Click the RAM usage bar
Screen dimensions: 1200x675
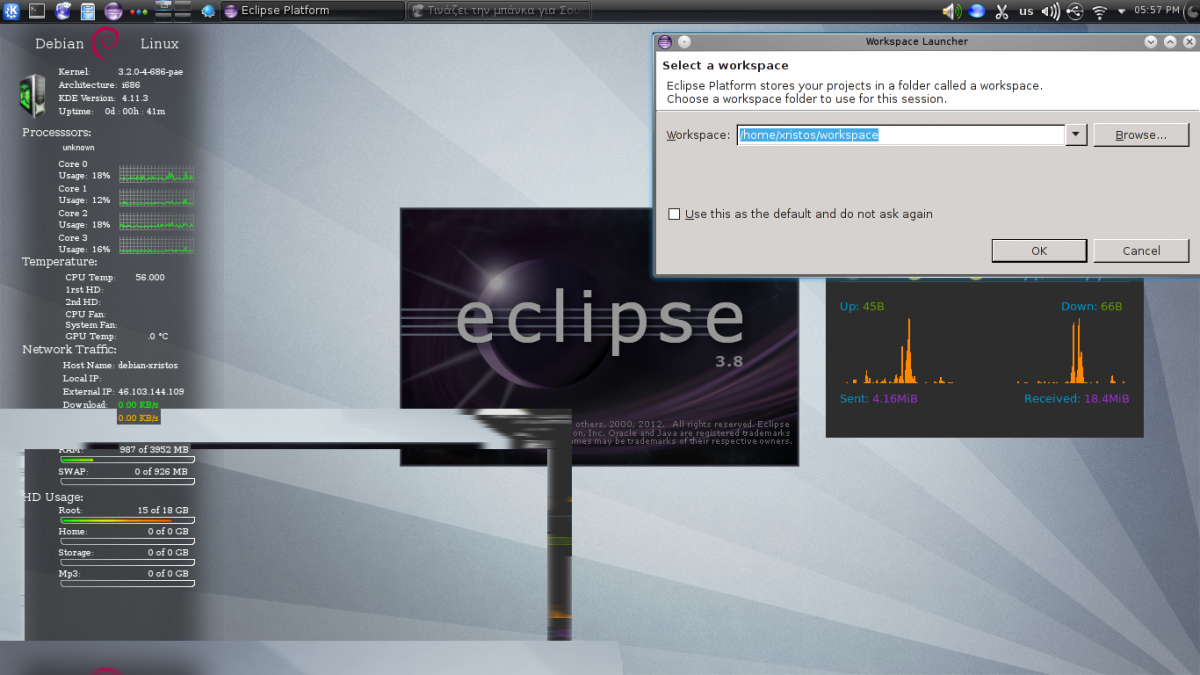(x=127, y=460)
